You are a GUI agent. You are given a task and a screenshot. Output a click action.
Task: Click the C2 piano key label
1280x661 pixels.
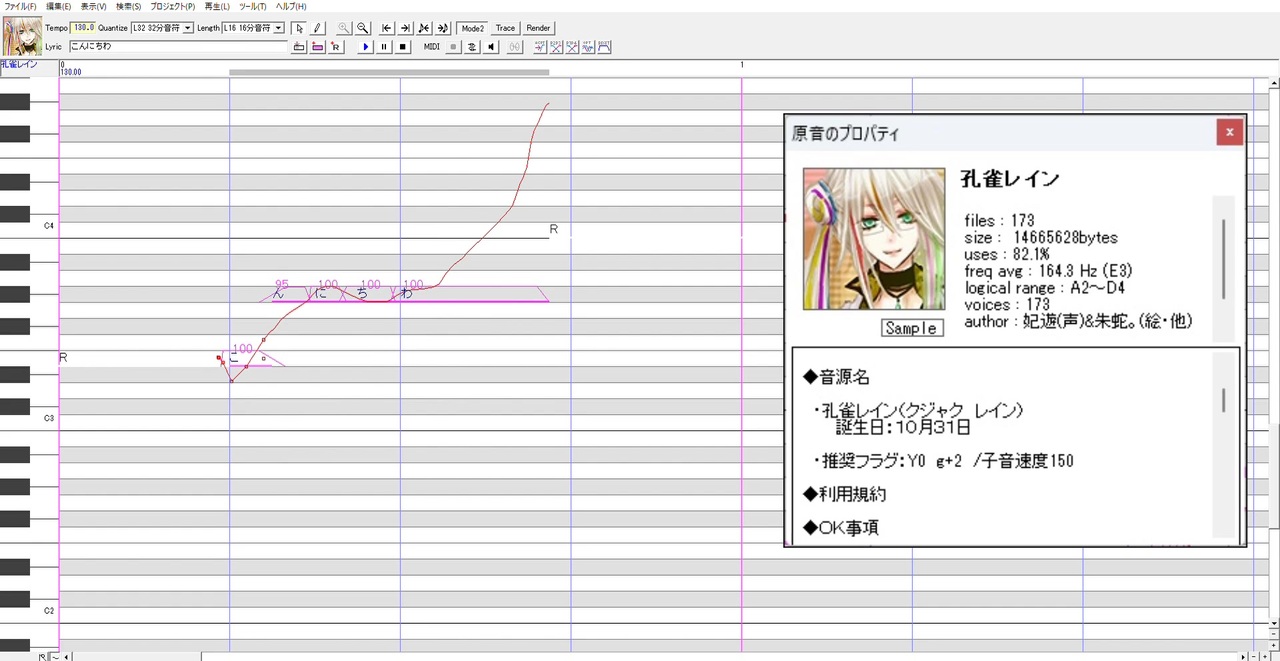[48, 610]
